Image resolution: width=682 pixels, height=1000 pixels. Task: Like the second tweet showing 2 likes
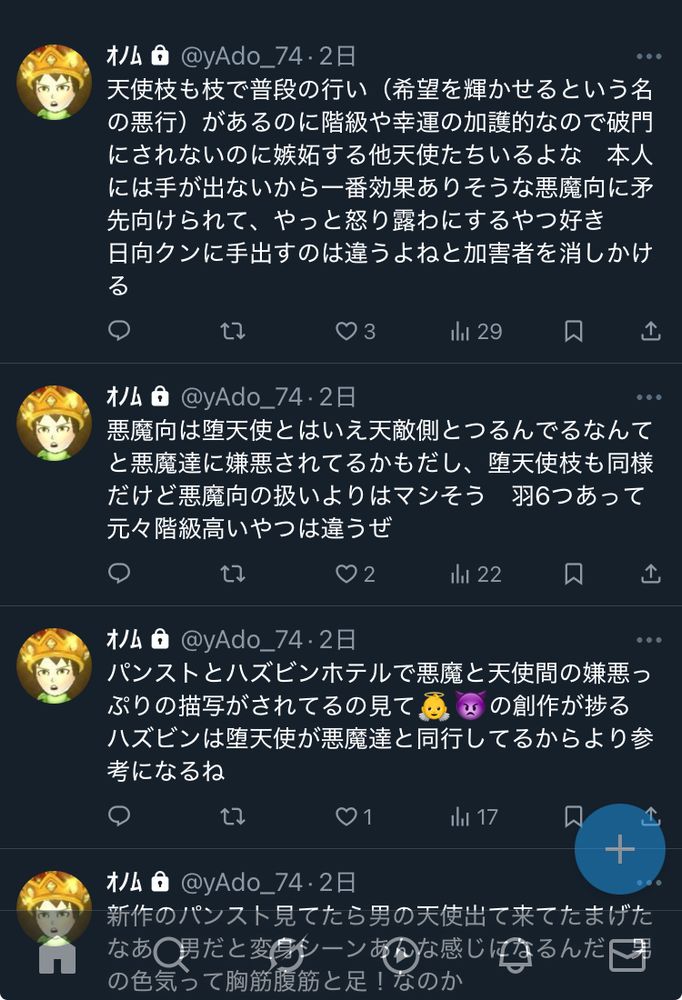click(x=355, y=574)
